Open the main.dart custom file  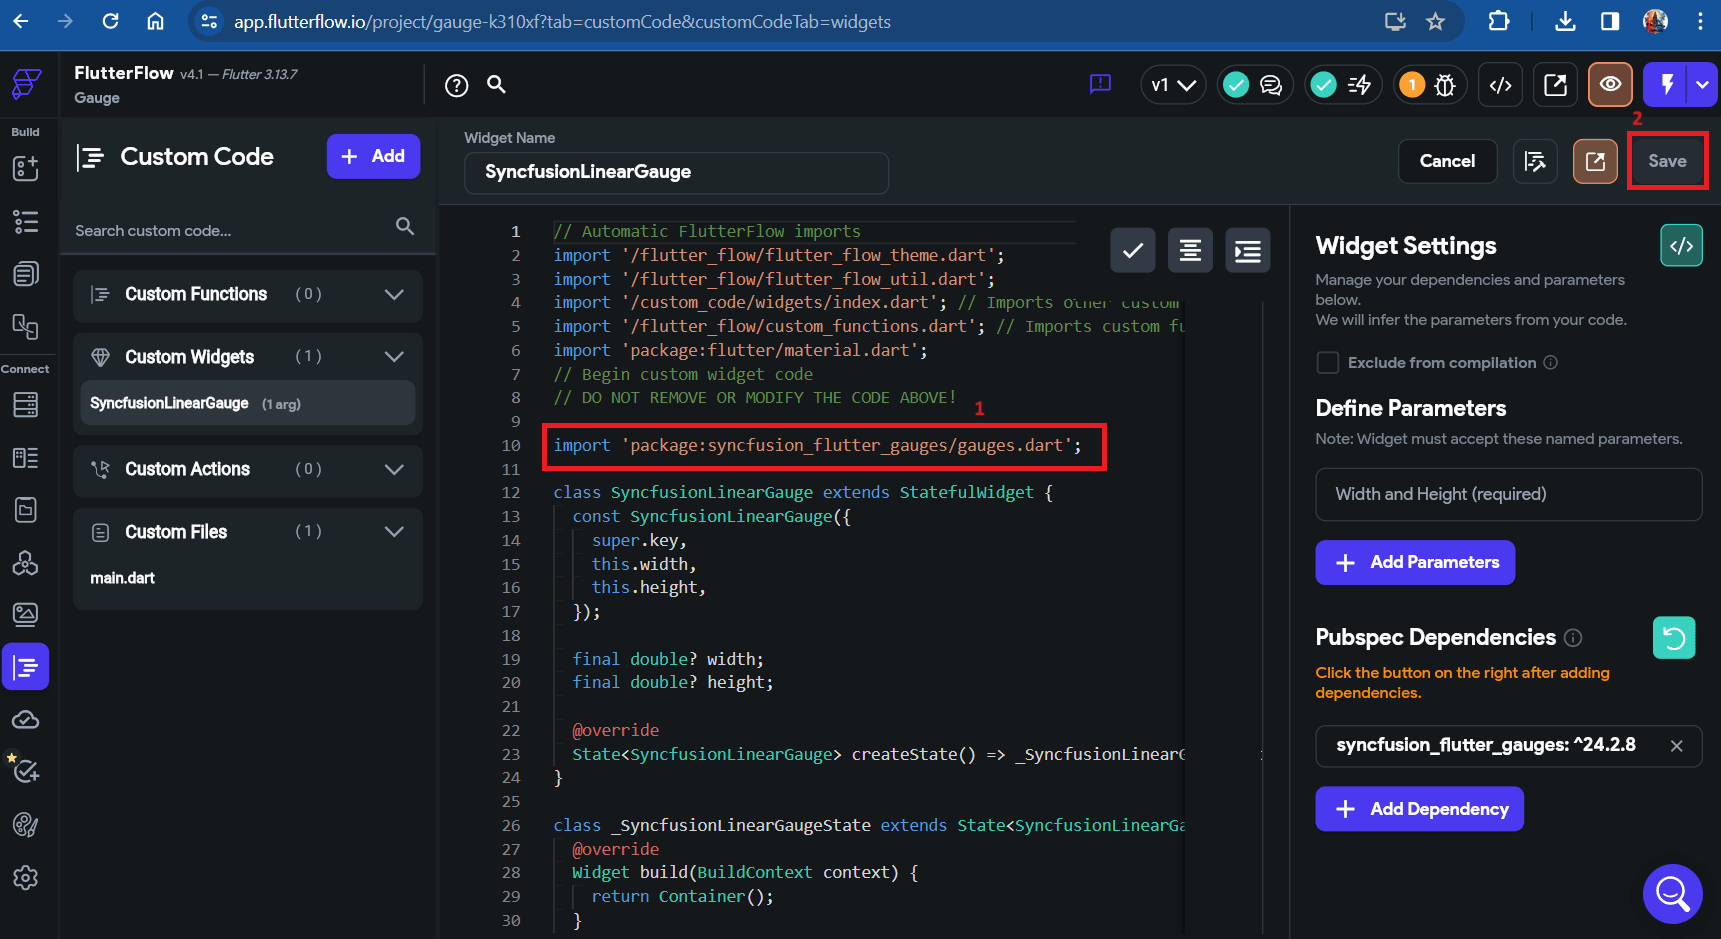pos(123,578)
